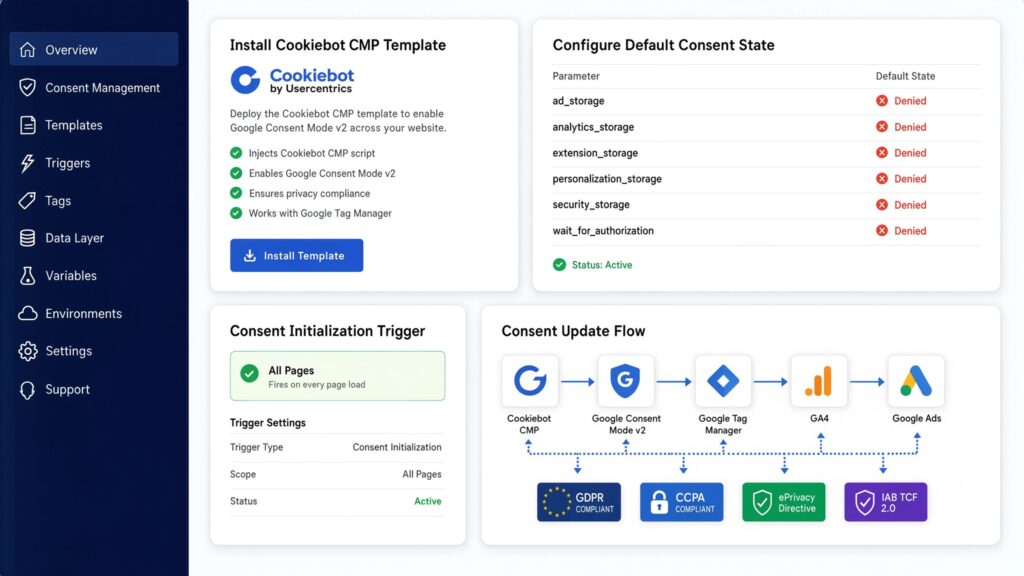Click the Templates document icon
Screen dimensions: 1024x576
tap(27, 125)
